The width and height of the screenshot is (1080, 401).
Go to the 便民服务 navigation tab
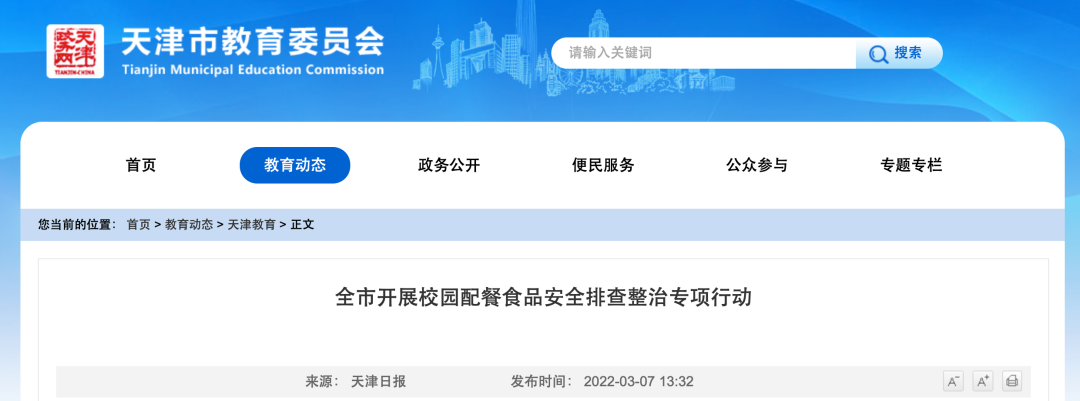tap(603, 165)
